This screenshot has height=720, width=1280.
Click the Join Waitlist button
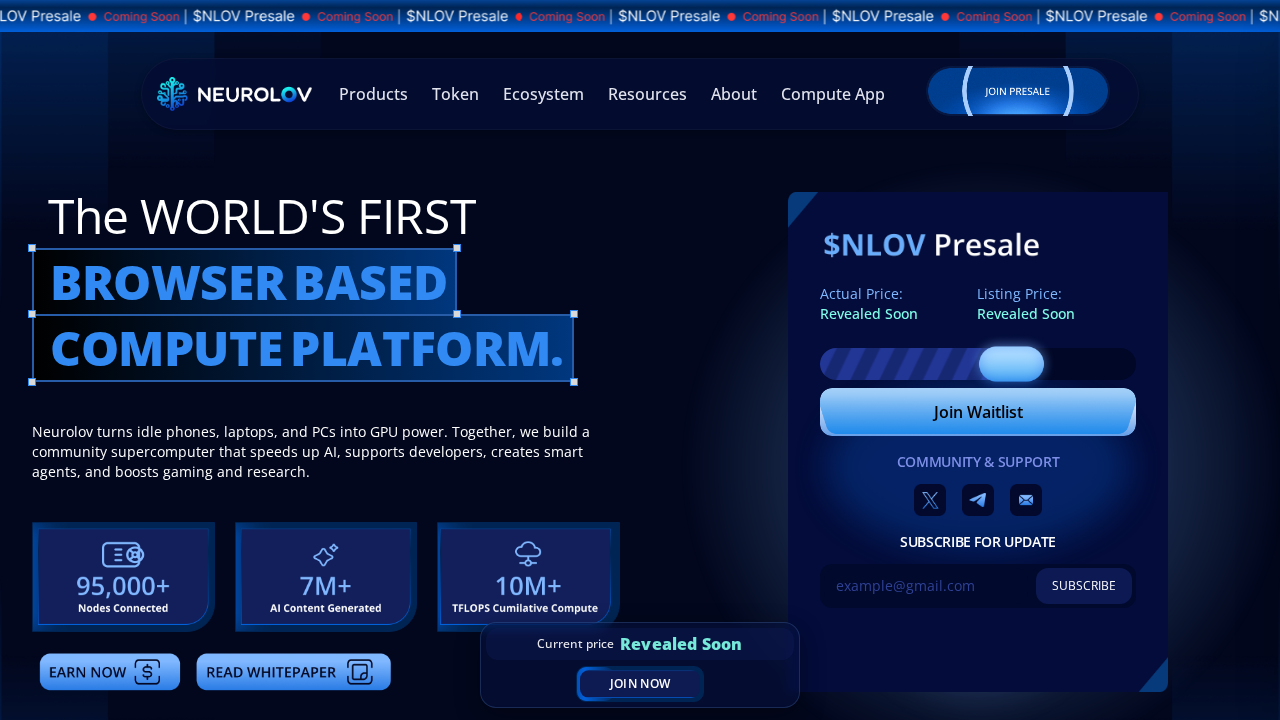[977, 412]
